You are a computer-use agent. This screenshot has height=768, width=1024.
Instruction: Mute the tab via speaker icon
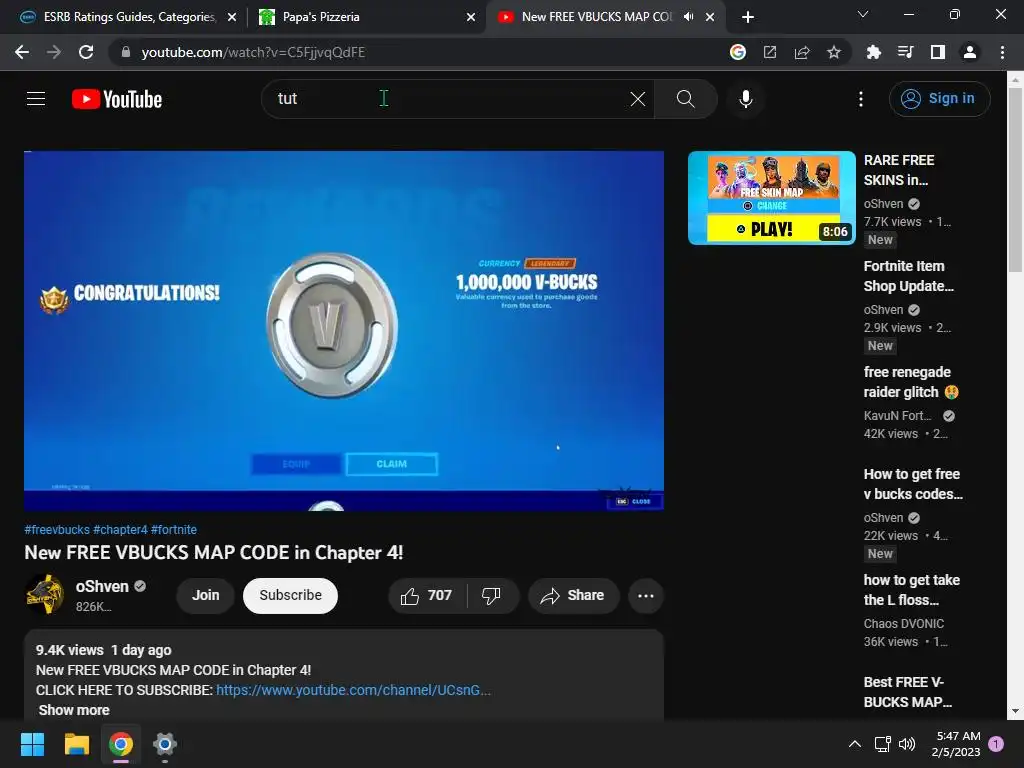pyautogui.click(x=688, y=17)
